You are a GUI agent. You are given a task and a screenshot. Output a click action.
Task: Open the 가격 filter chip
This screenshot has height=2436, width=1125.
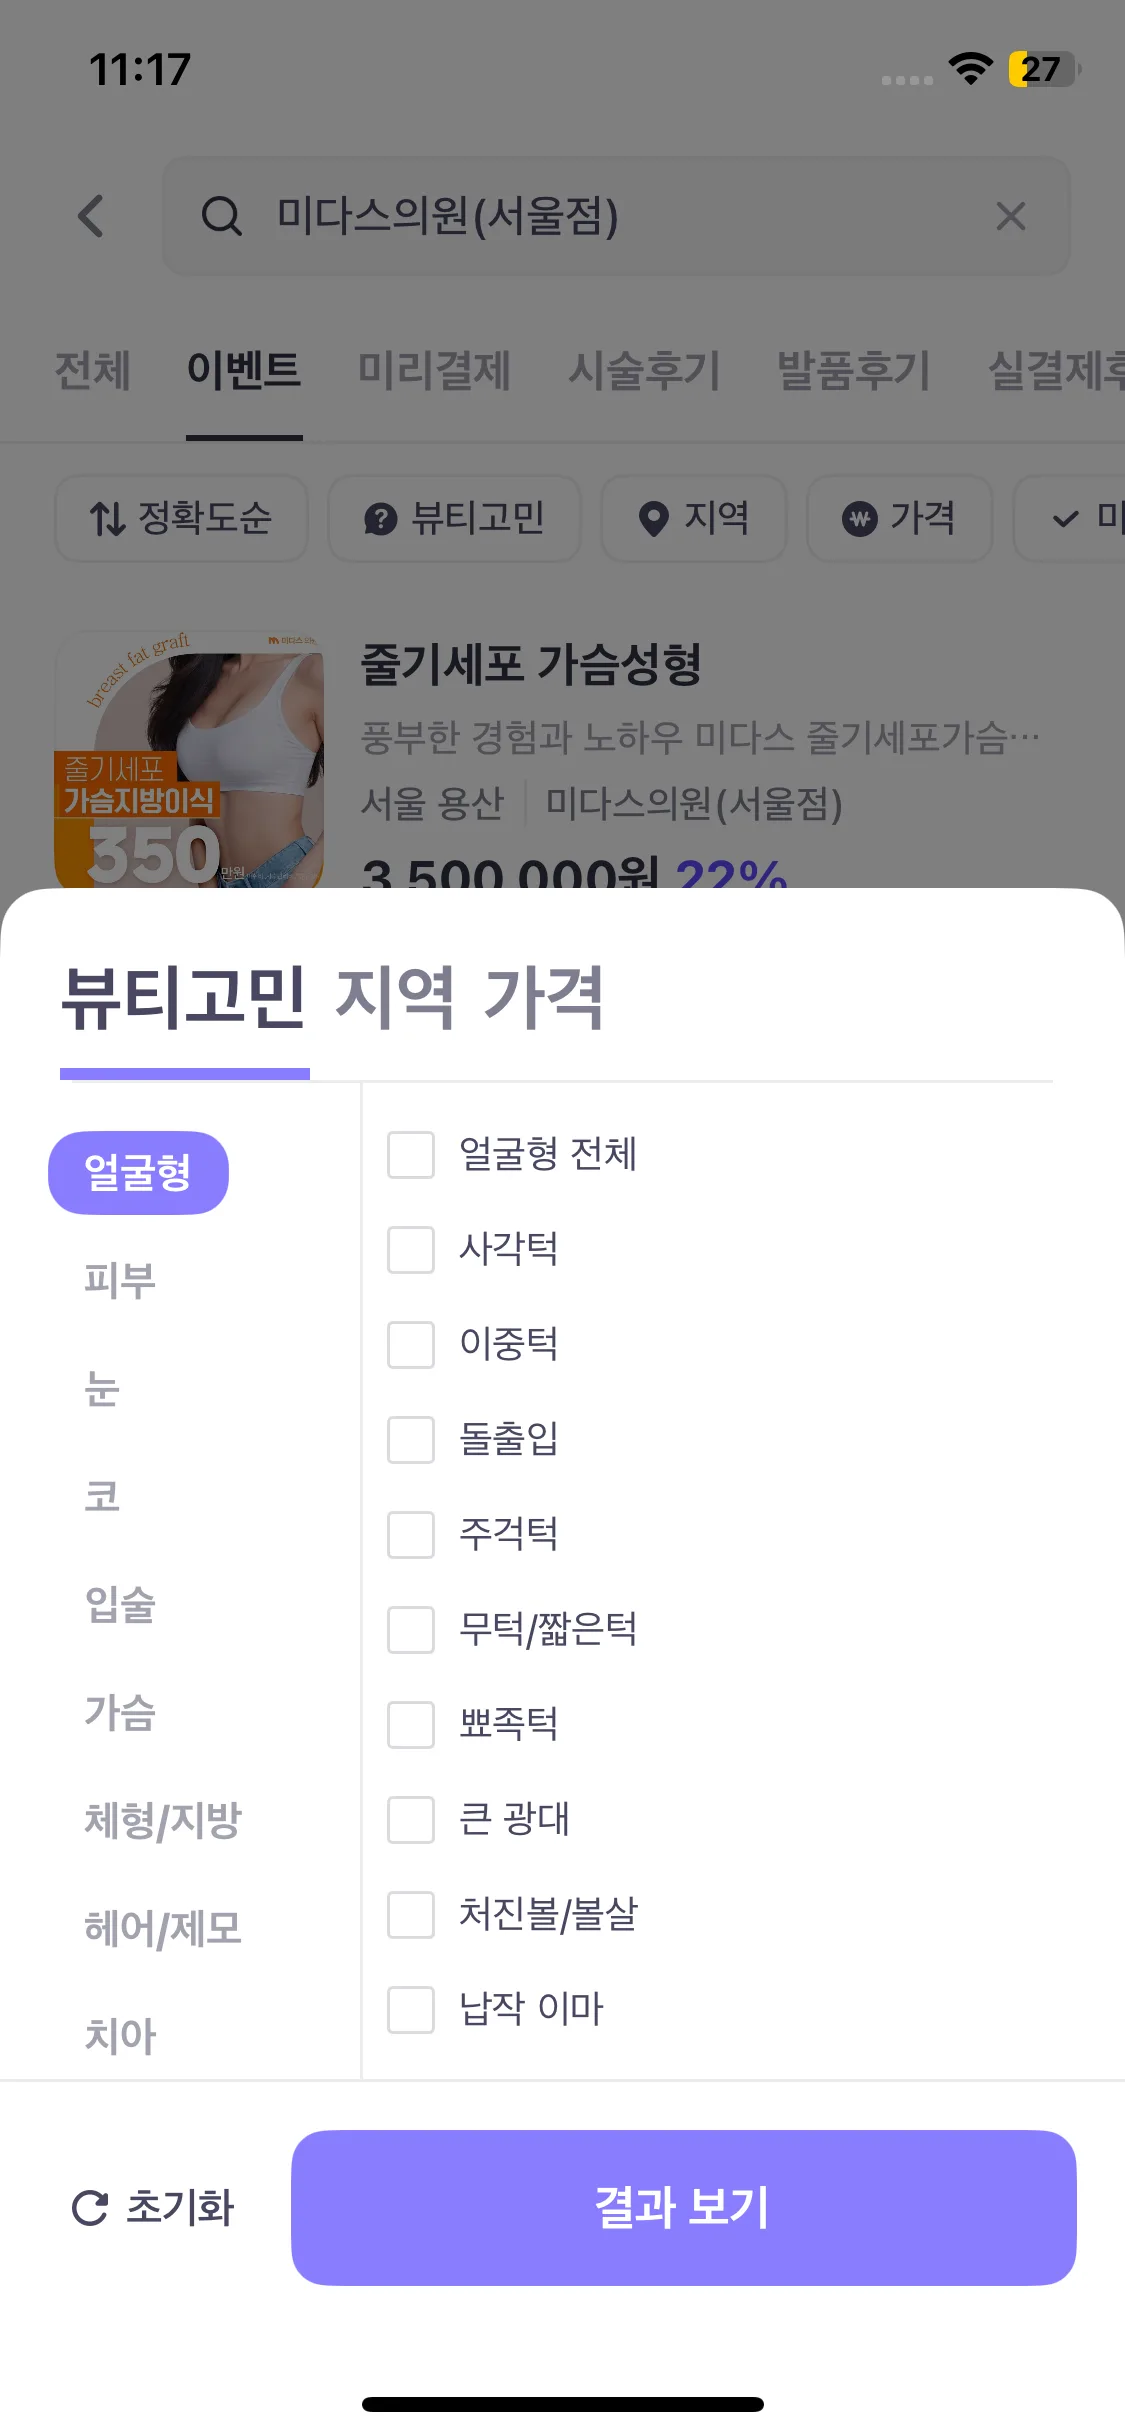899,518
